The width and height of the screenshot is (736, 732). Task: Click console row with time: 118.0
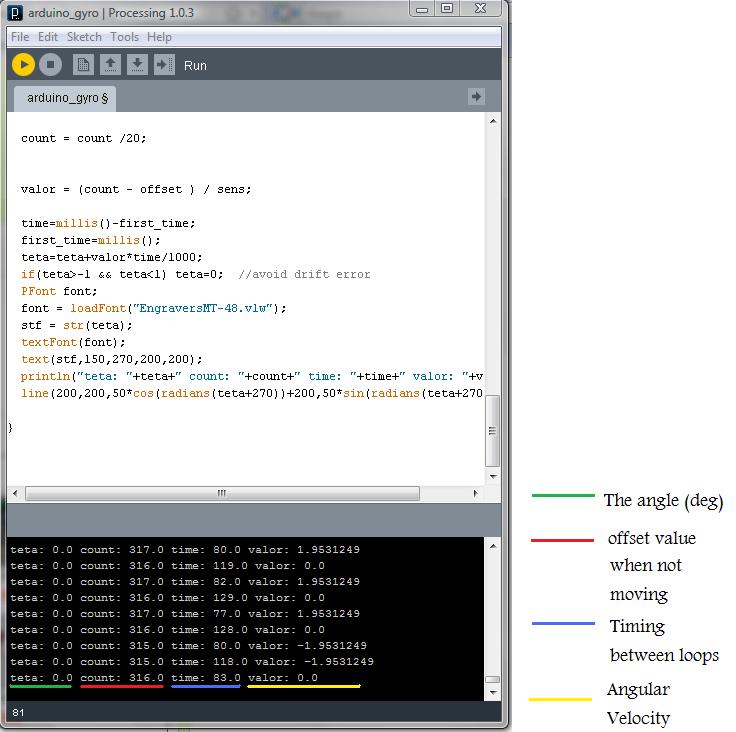192,662
